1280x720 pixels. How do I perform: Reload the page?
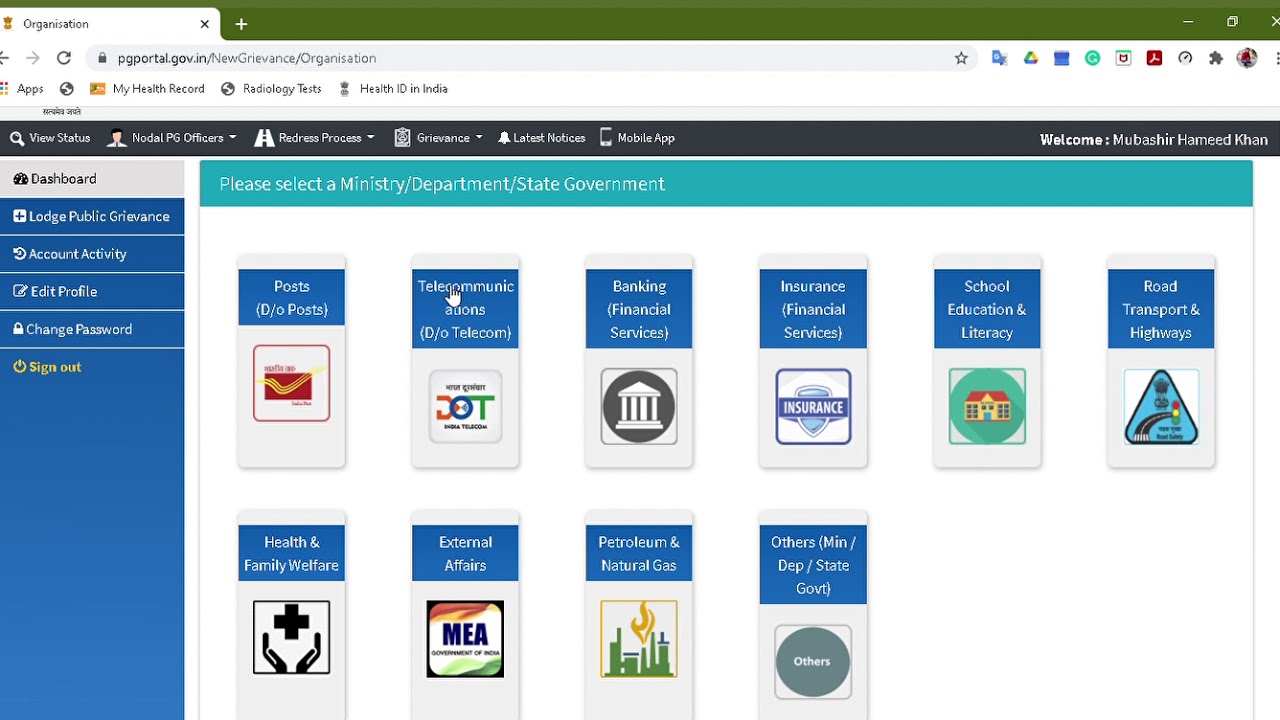[63, 58]
